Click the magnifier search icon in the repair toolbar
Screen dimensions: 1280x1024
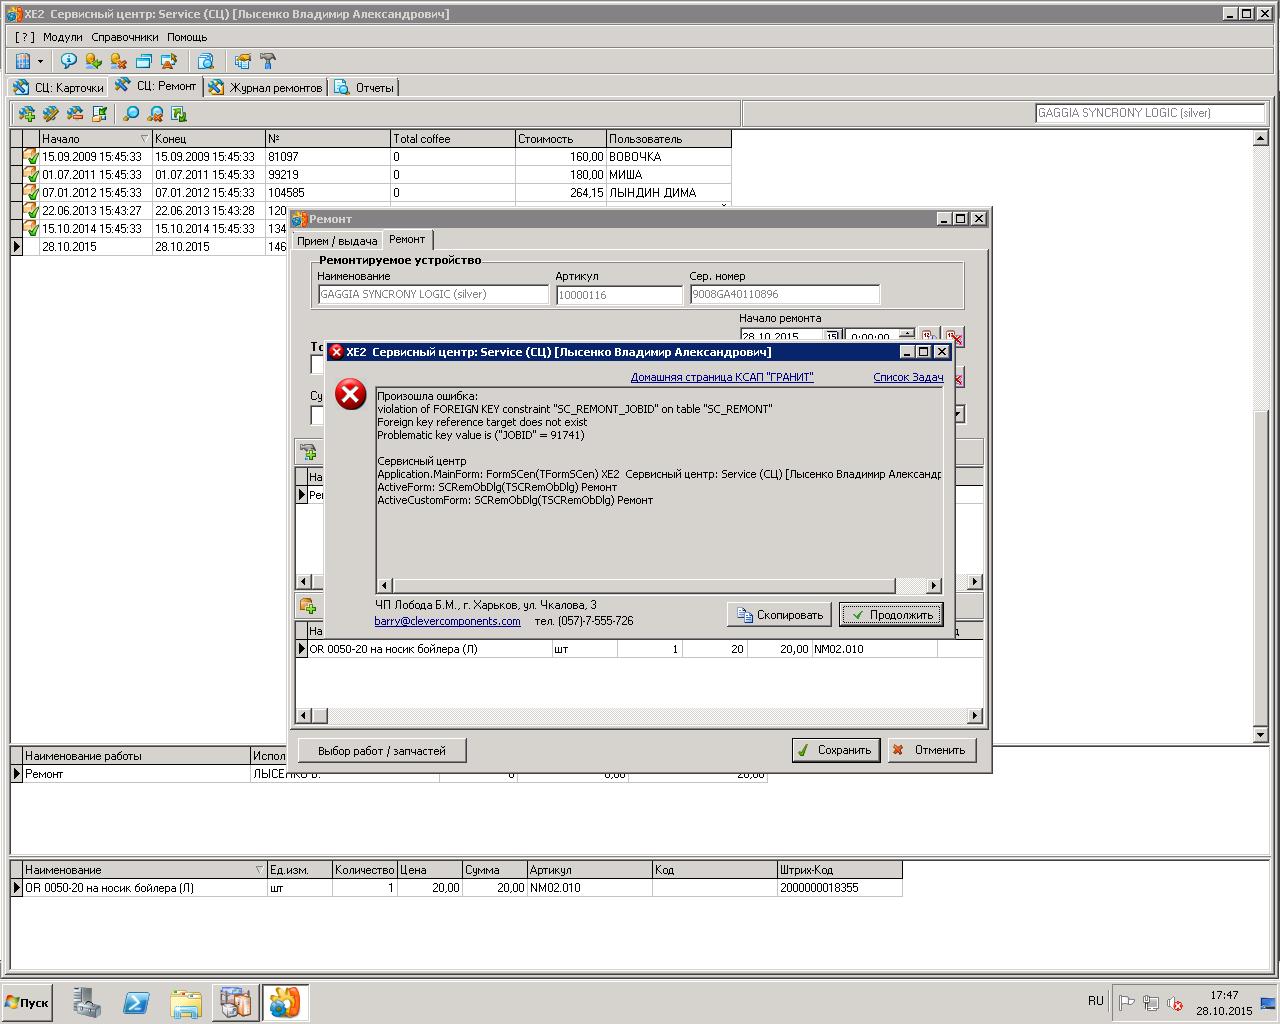tap(130, 114)
